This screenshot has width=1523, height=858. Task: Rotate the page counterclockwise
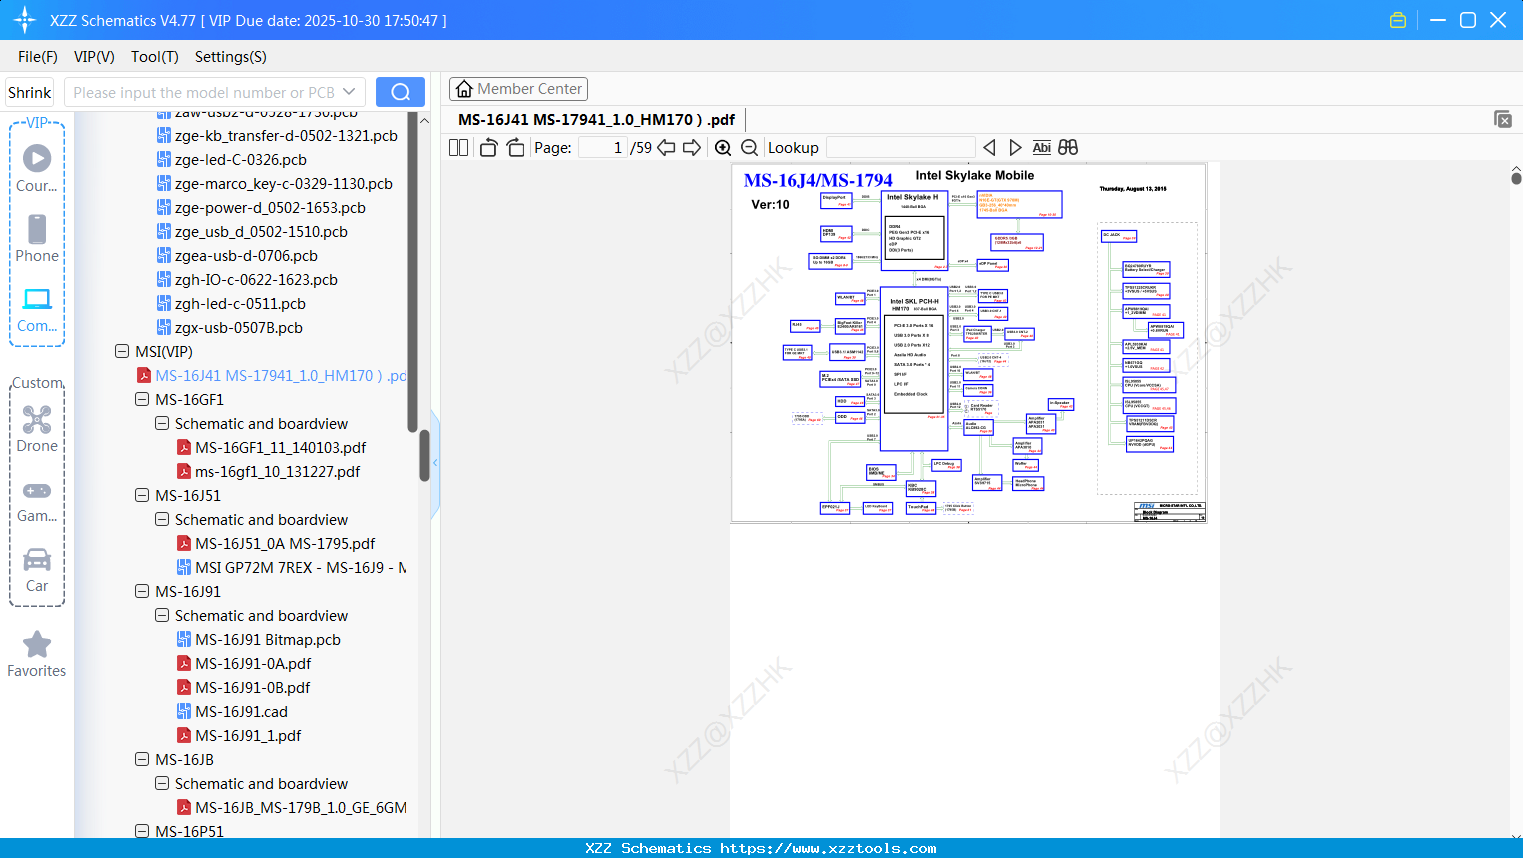click(489, 148)
